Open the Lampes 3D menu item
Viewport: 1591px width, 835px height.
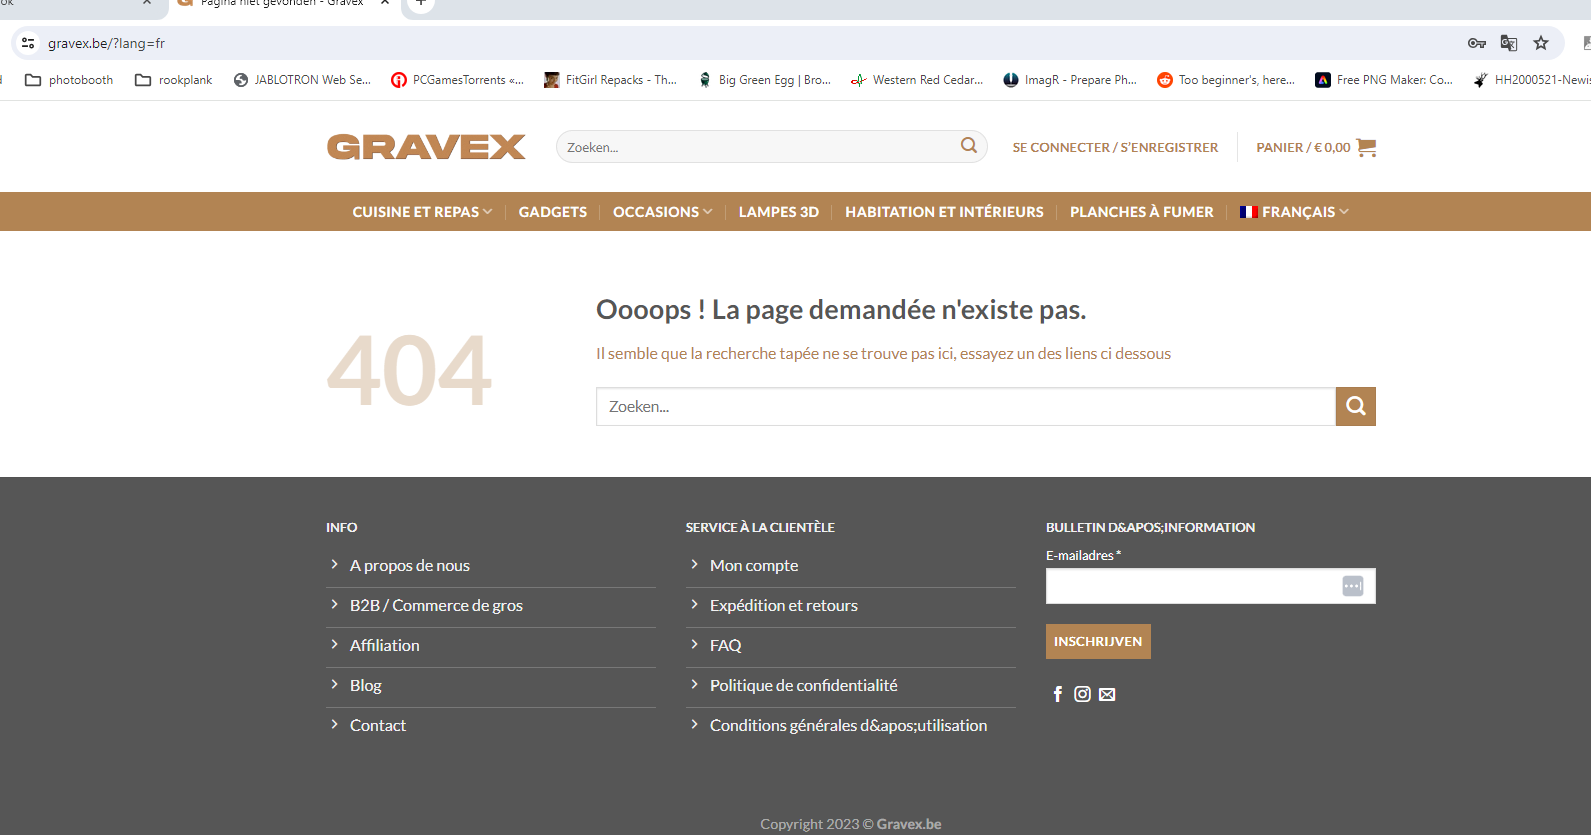779,212
